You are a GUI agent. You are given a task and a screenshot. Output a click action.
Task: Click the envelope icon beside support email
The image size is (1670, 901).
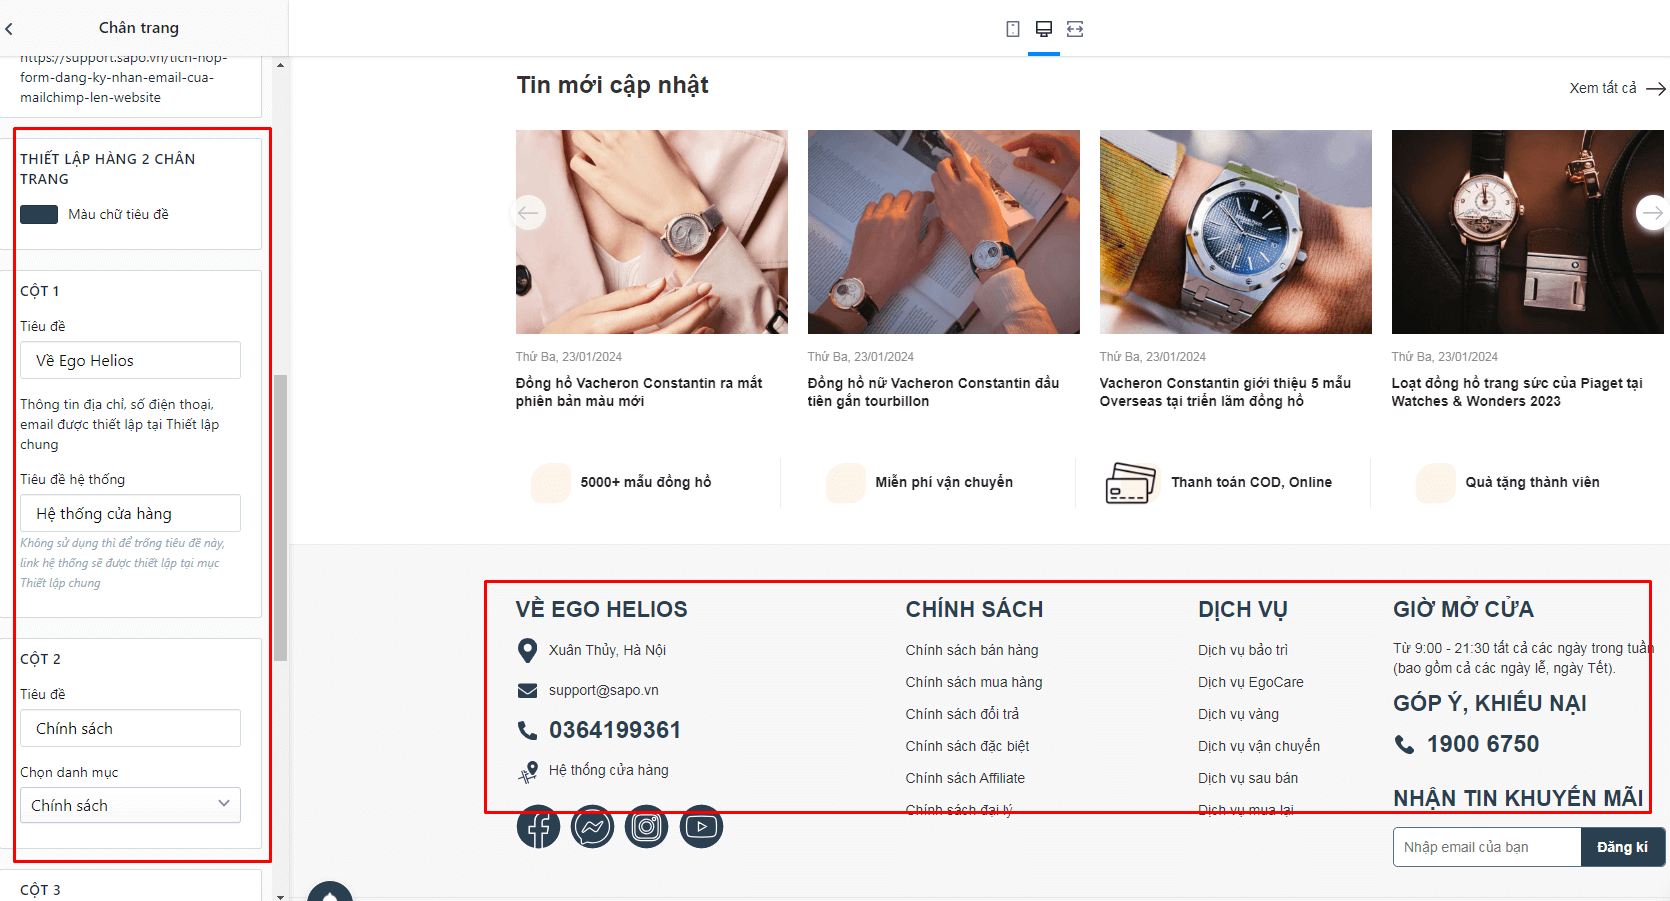coord(527,691)
